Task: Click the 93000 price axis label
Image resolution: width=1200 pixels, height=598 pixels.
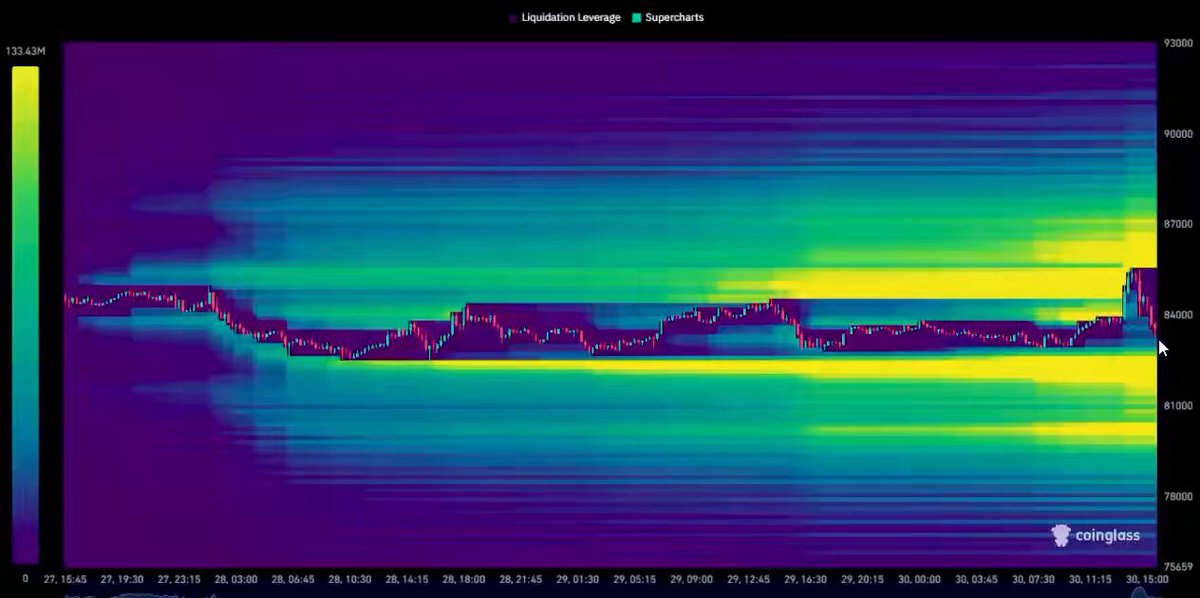Action: pos(1179,43)
